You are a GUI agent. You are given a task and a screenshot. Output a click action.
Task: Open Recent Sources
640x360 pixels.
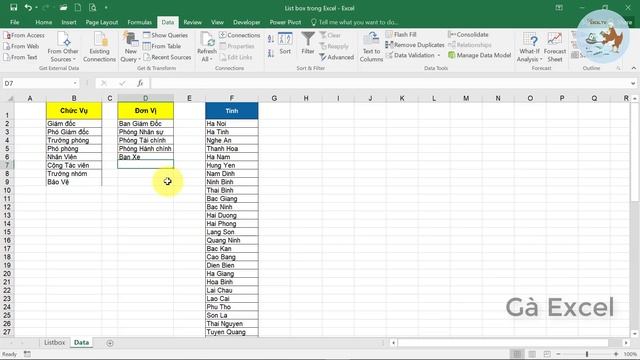pyautogui.click(x=167, y=57)
